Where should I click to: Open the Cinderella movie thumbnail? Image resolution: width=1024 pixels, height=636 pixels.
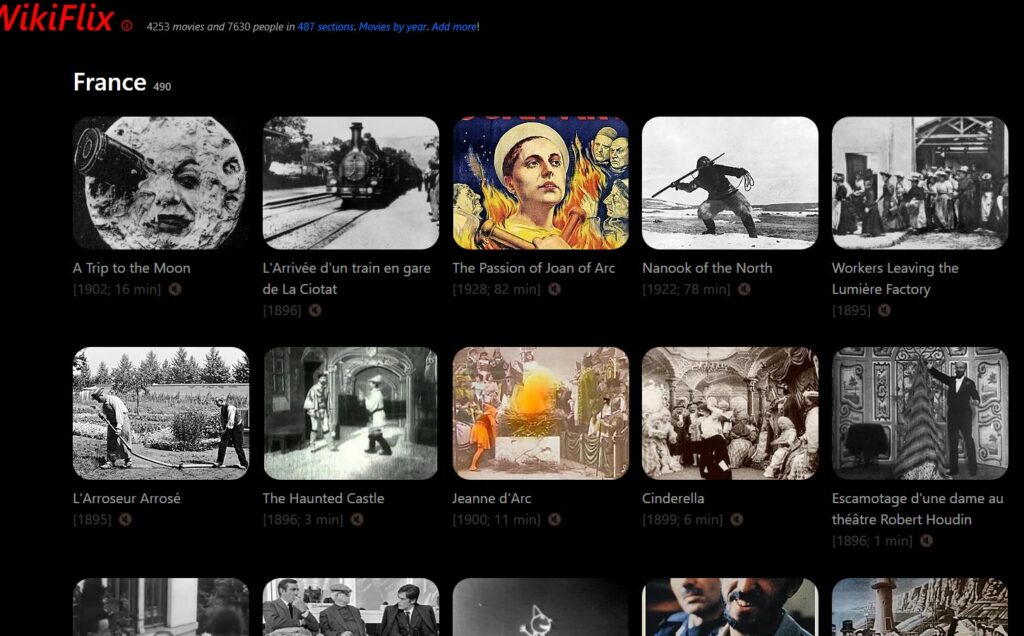pyautogui.click(x=730, y=412)
